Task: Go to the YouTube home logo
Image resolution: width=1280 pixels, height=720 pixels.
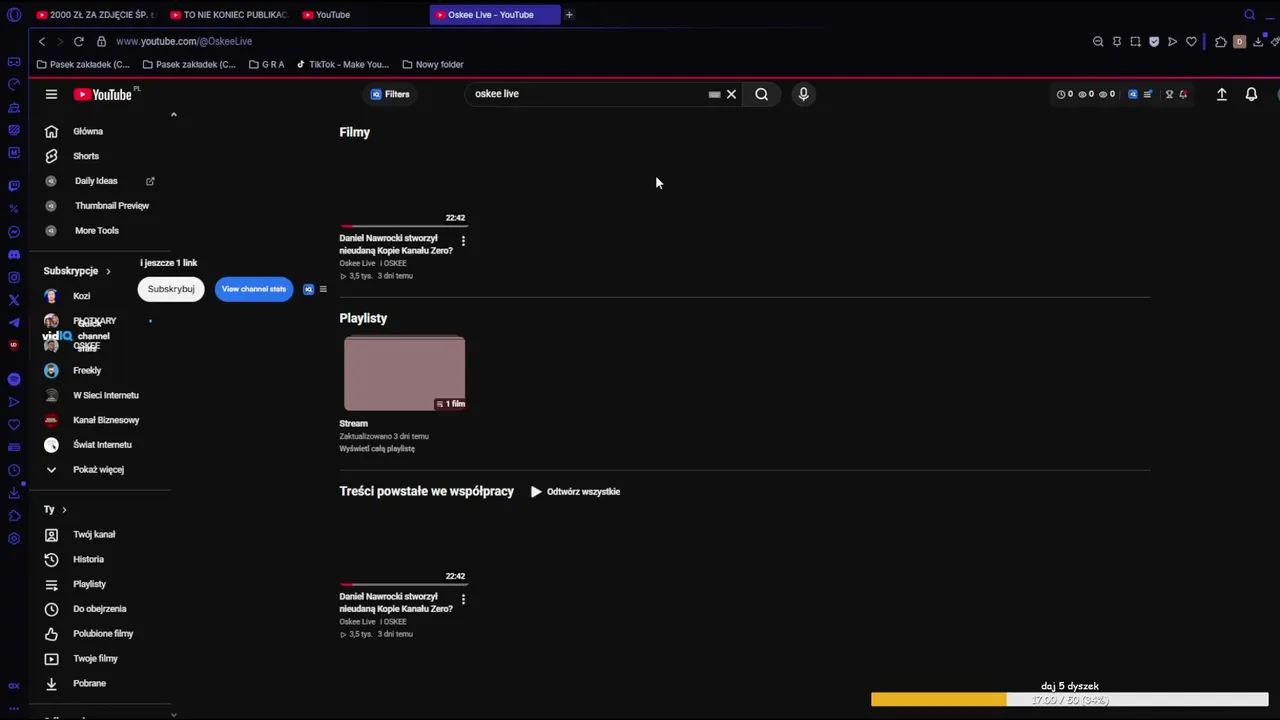Action: tap(103, 94)
